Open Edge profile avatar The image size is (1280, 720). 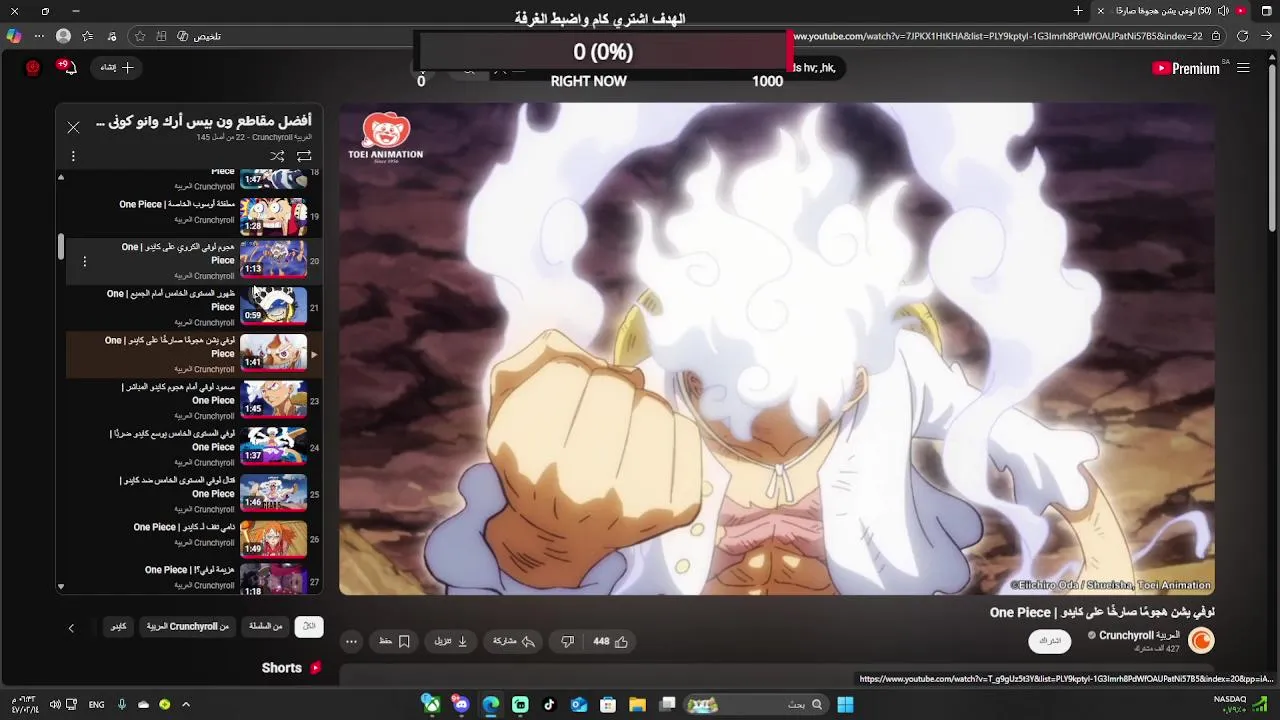coord(63,36)
